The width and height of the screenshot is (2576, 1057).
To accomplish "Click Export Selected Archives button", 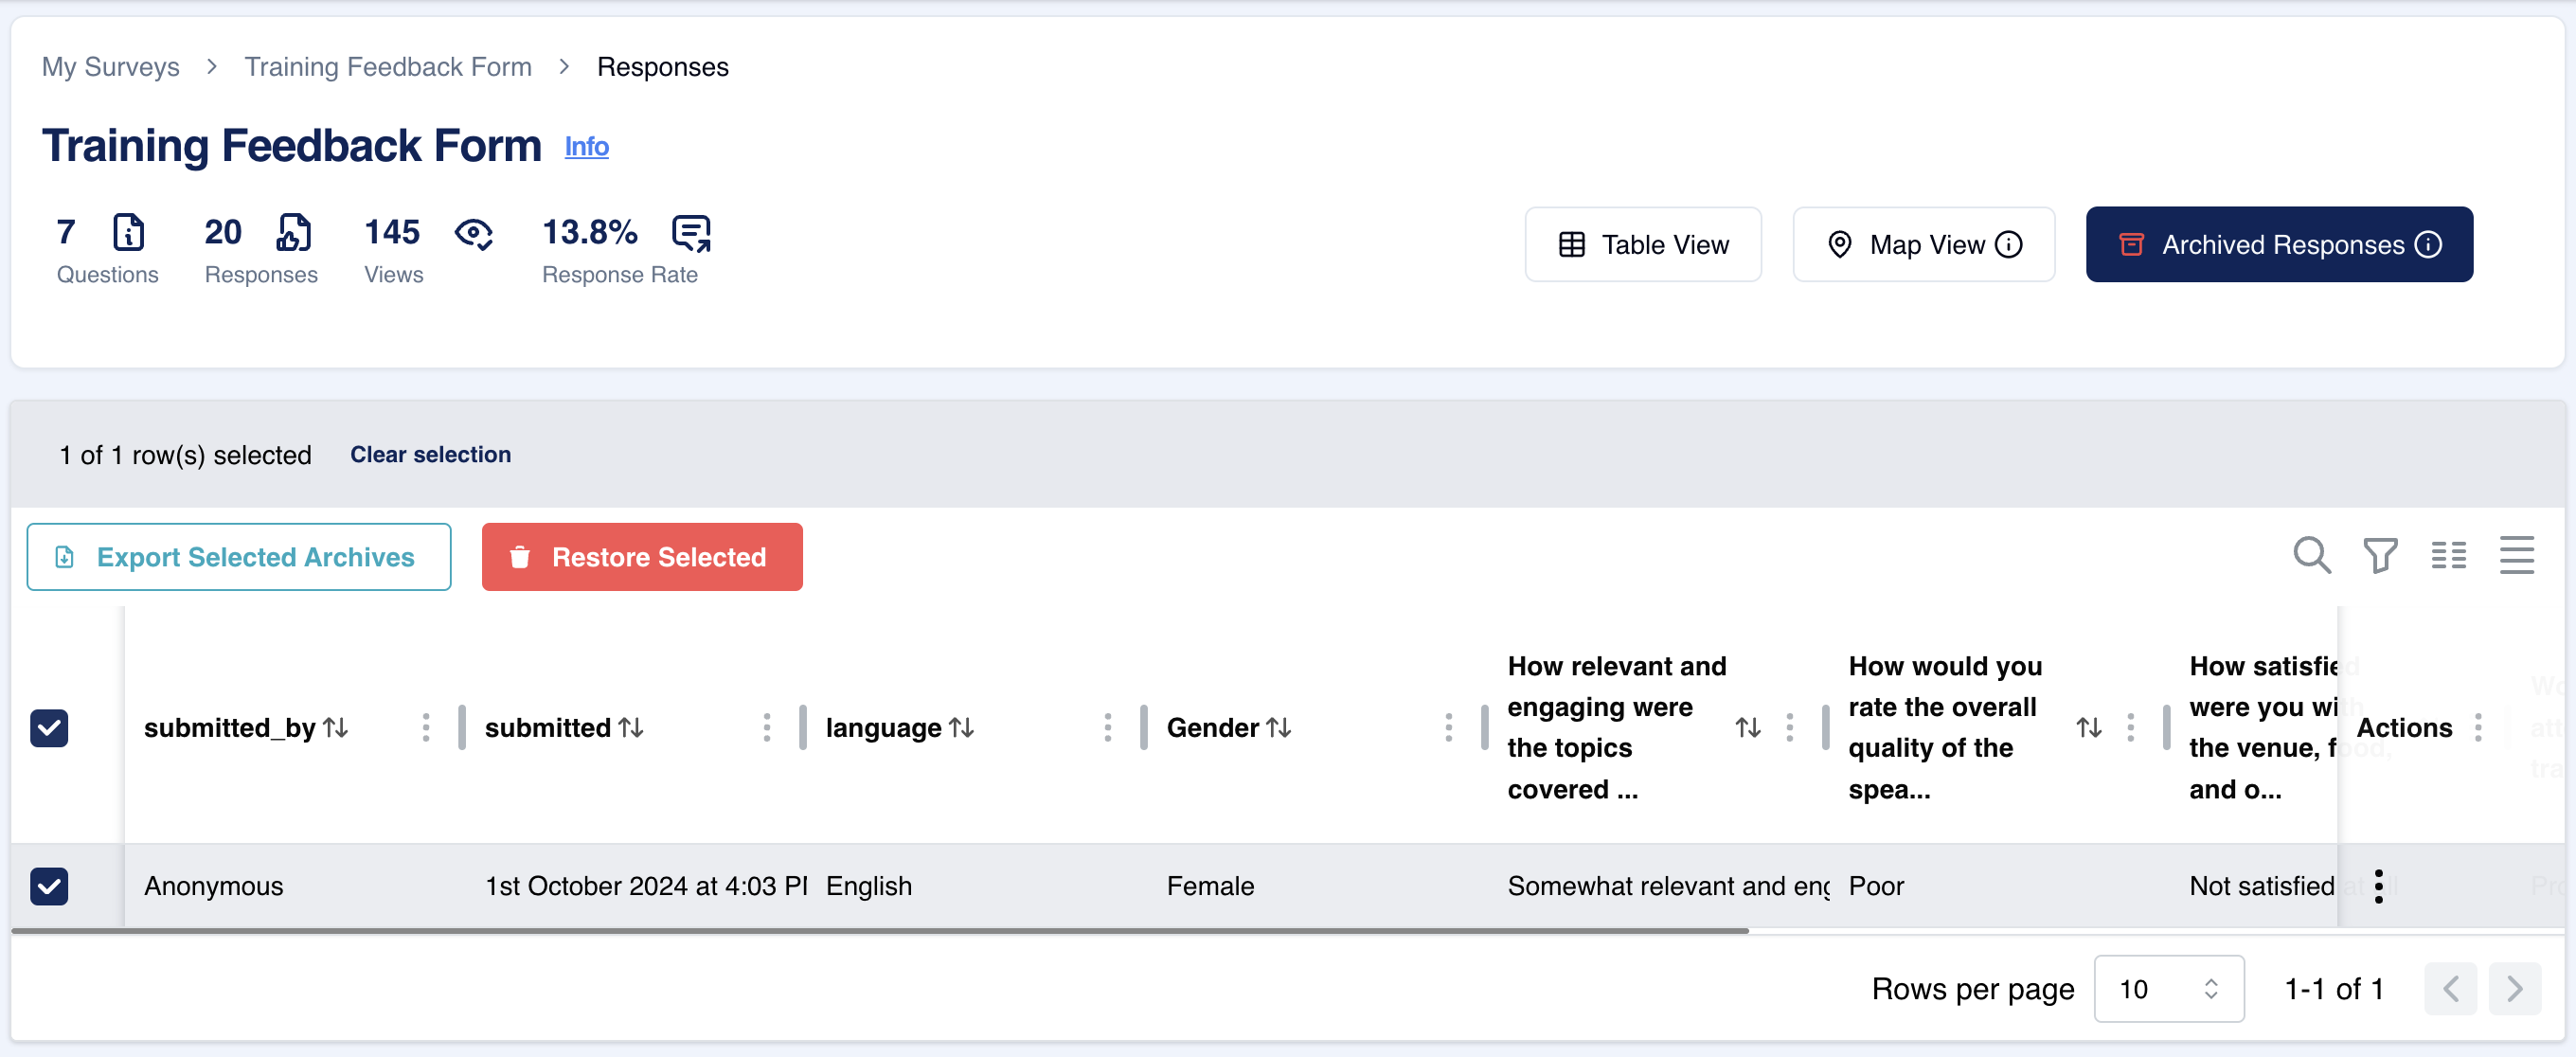I will (239, 557).
